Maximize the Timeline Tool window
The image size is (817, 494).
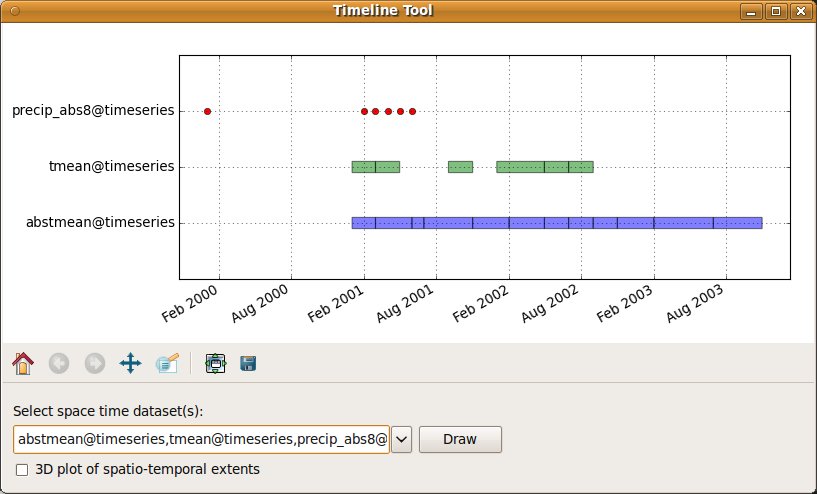tap(775, 11)
